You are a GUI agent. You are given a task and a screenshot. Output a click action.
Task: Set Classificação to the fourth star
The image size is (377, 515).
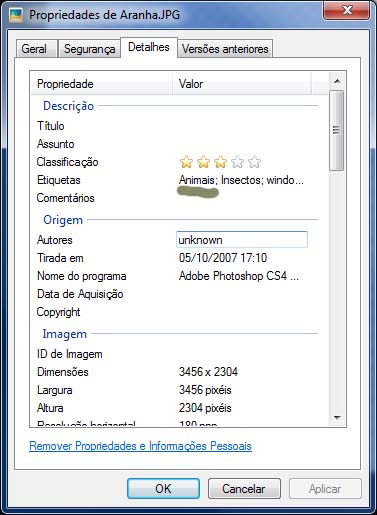(237, 162)
